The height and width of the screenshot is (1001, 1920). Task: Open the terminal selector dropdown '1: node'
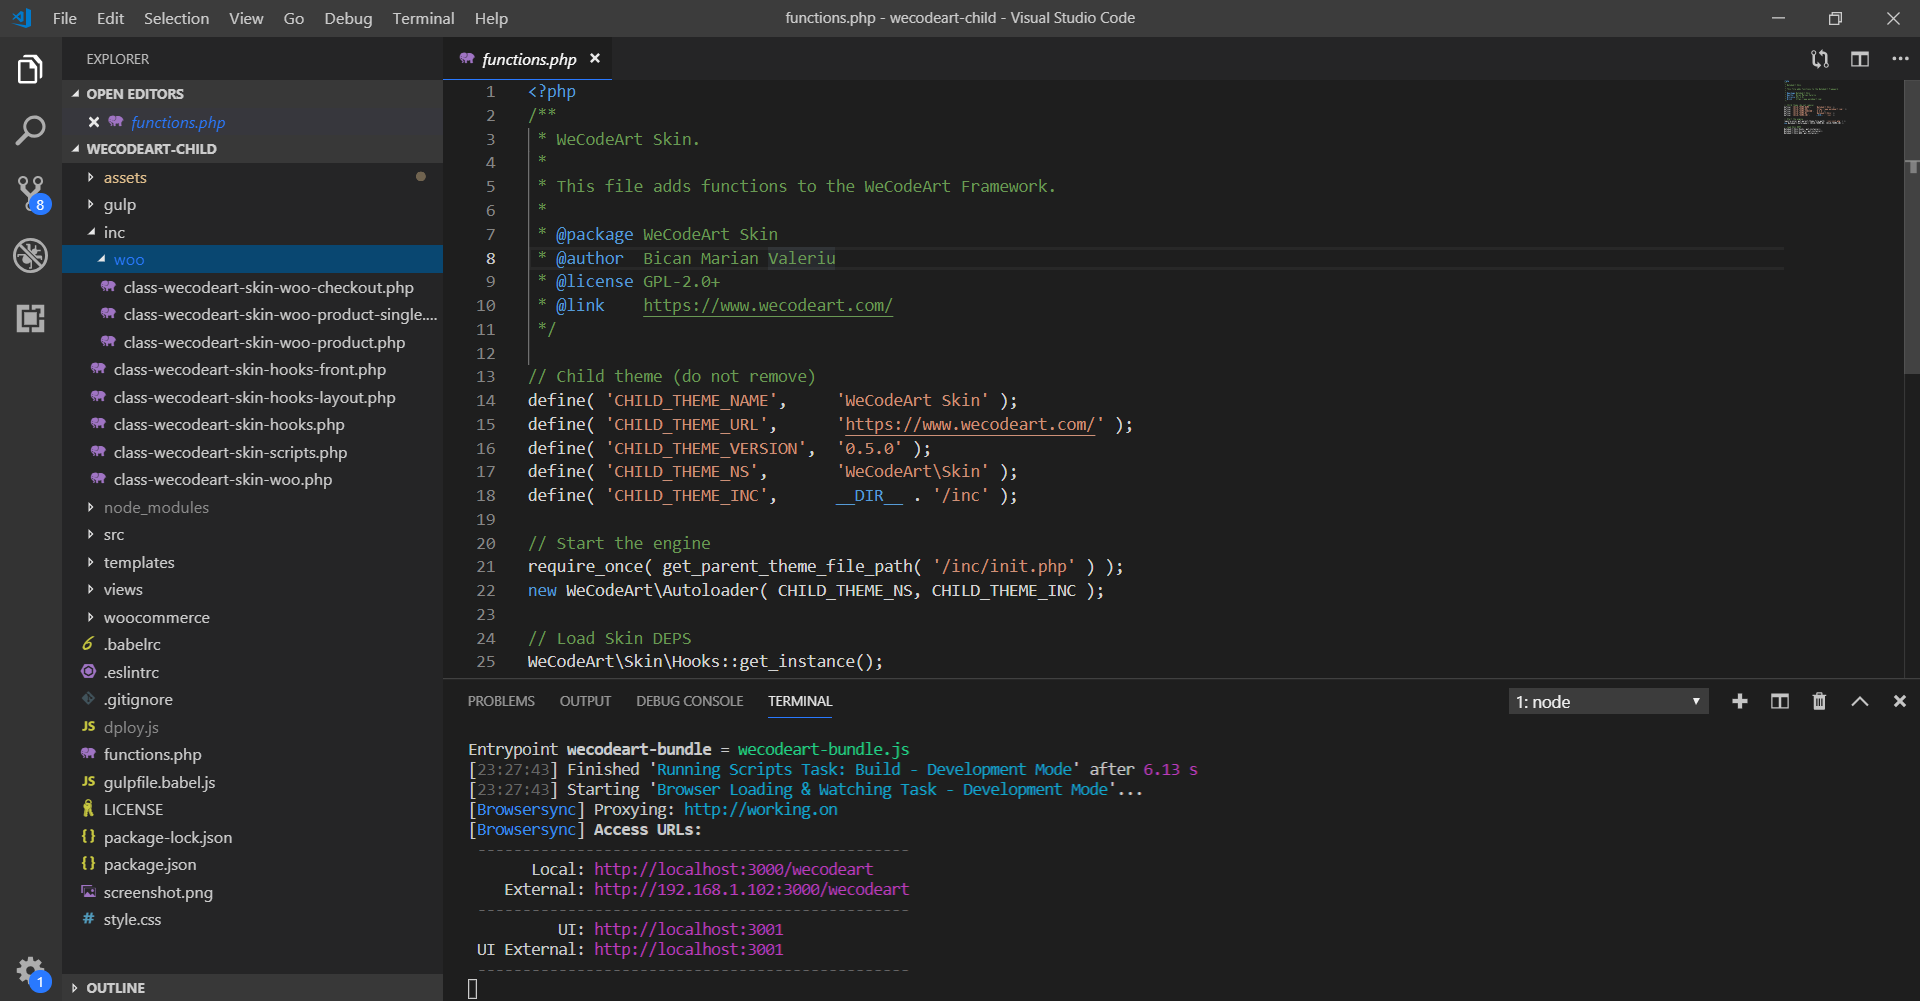1608,702
